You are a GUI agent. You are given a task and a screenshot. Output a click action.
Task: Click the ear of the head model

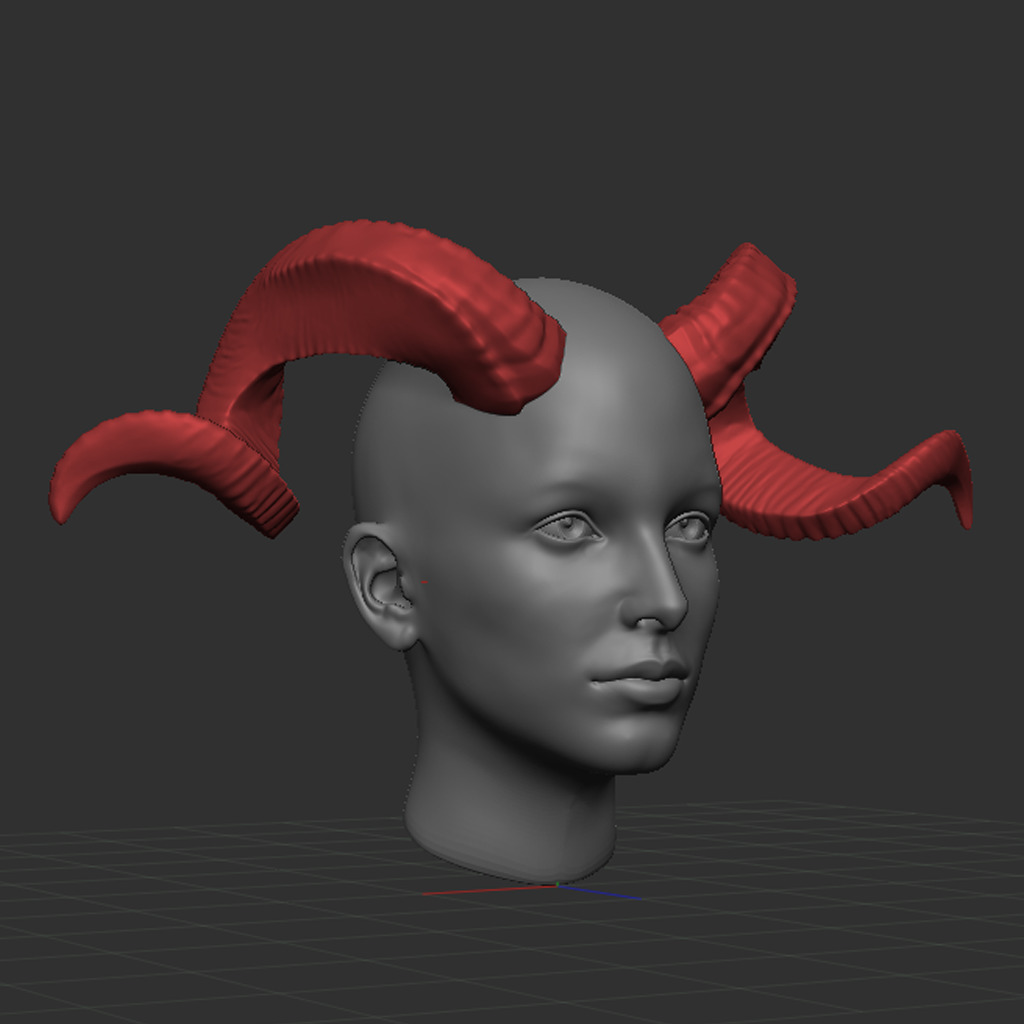pyautogui.click(x=380, y=586)
